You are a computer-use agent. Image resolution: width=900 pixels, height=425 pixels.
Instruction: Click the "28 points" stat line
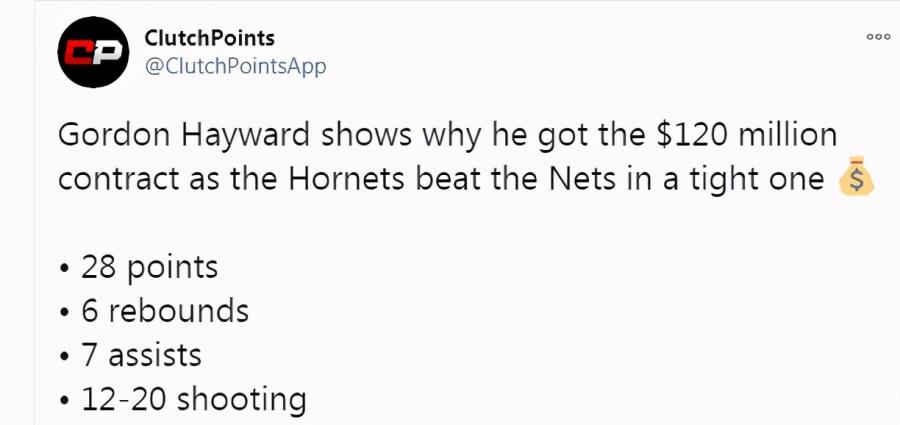point(149,267)
